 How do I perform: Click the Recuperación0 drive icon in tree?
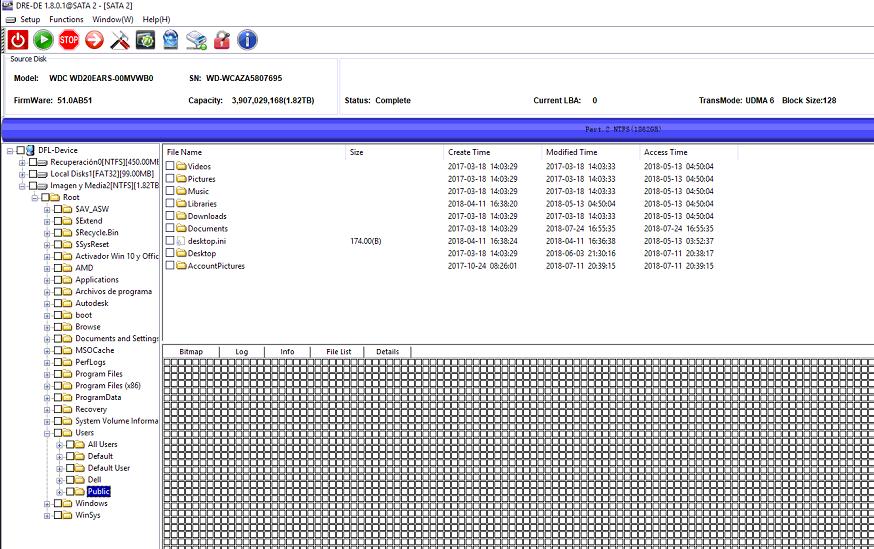tap(43, 162)
